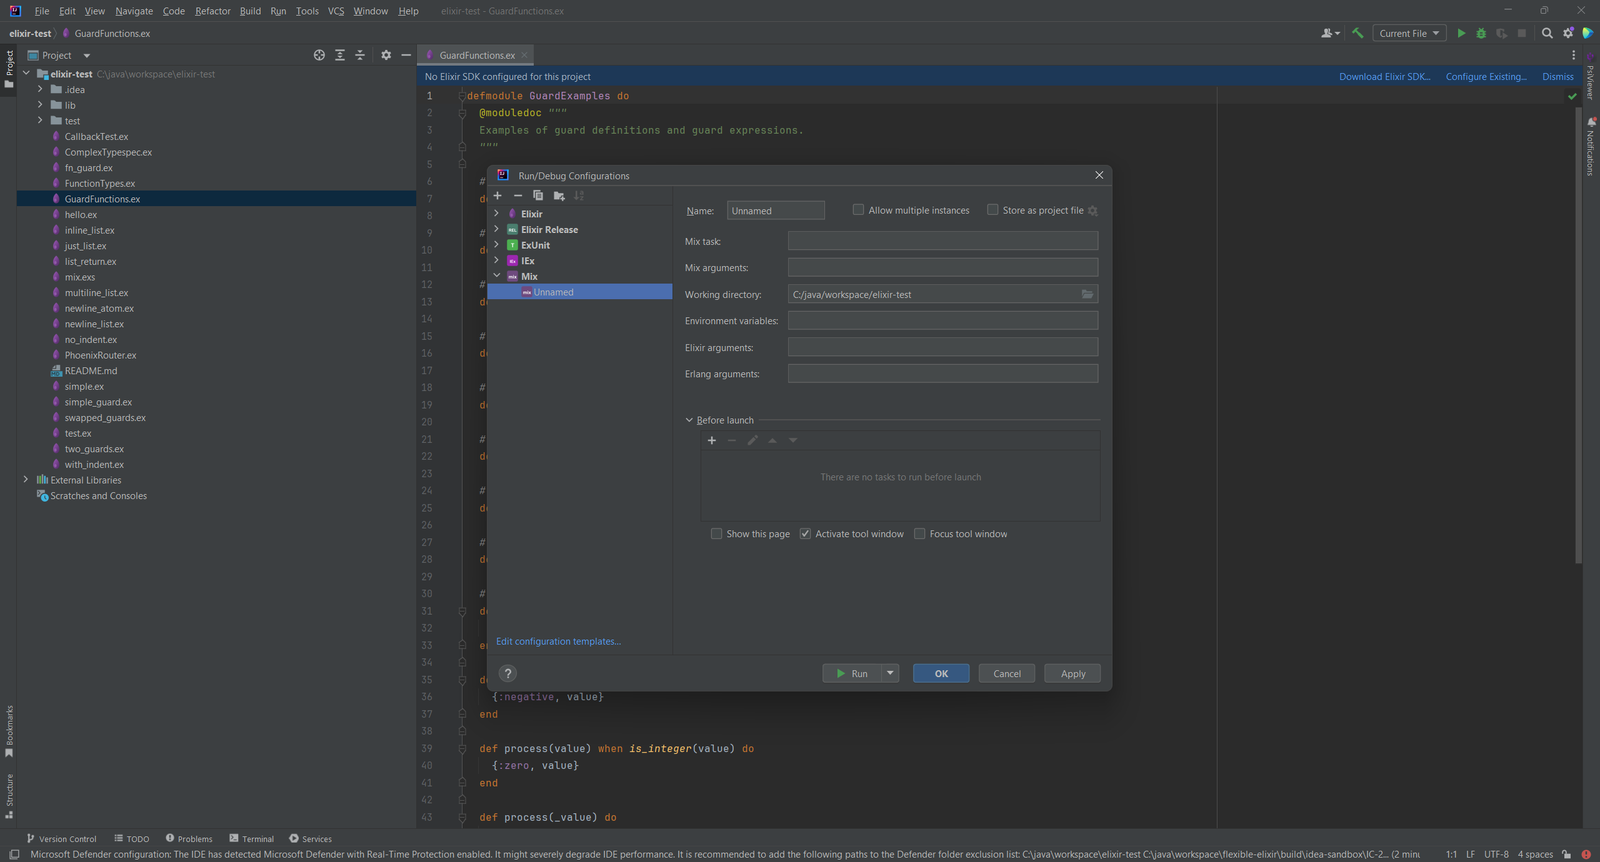Hide the Project tool window

click(406, 55)
